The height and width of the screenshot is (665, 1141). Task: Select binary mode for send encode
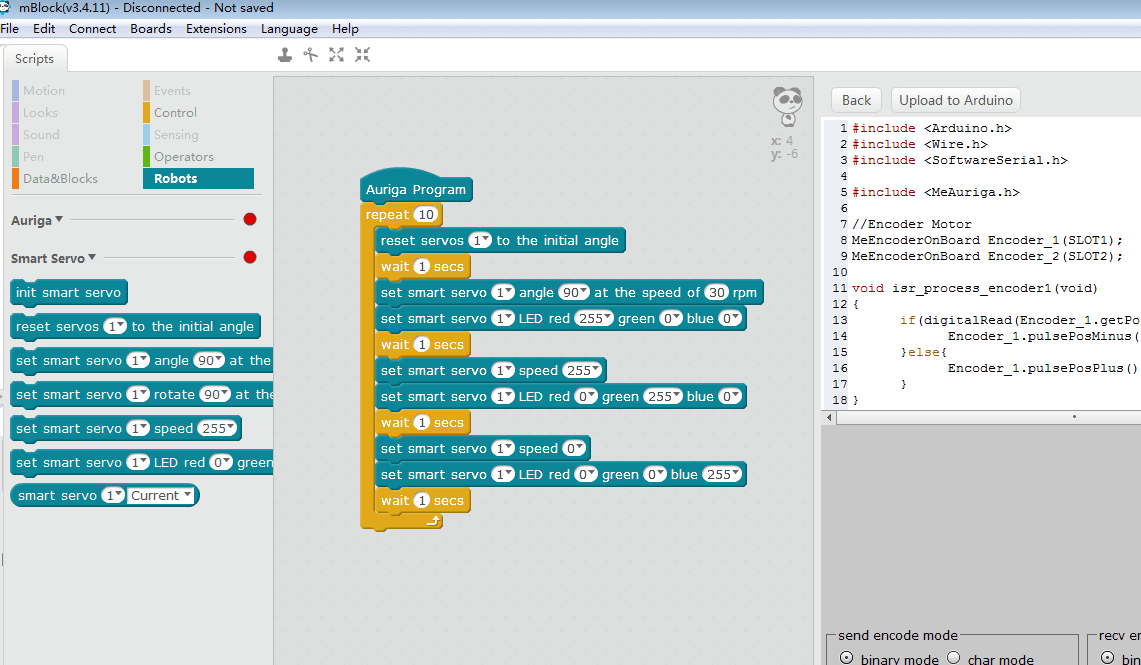[846, 658]
